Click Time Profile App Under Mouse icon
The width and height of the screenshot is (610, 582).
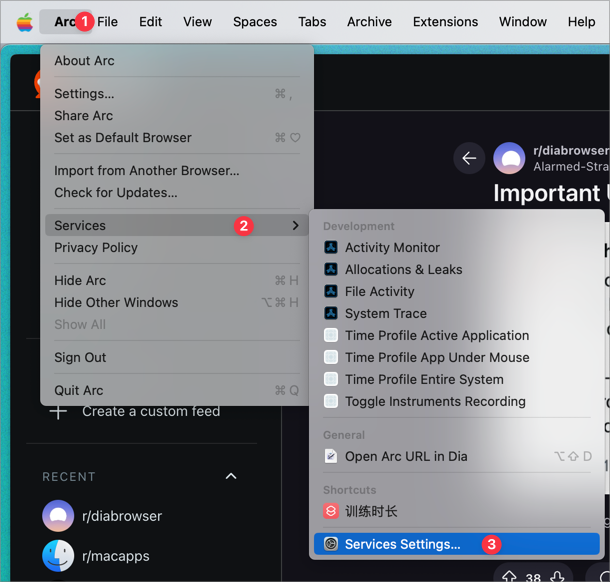(331, 357)
